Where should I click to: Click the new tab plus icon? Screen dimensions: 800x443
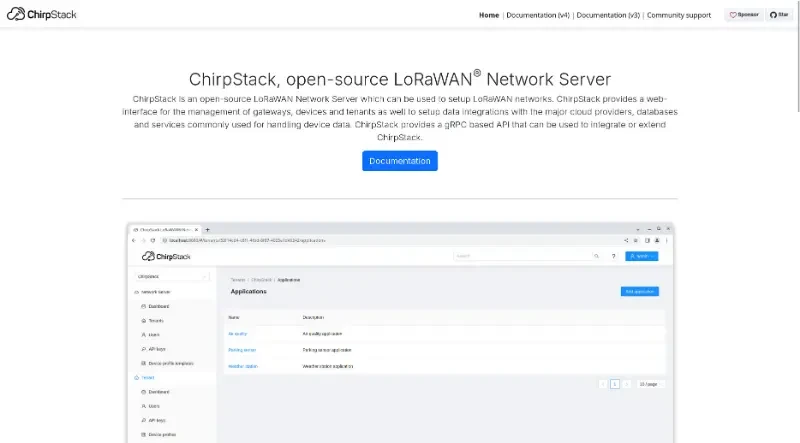(x=208, y=230)
